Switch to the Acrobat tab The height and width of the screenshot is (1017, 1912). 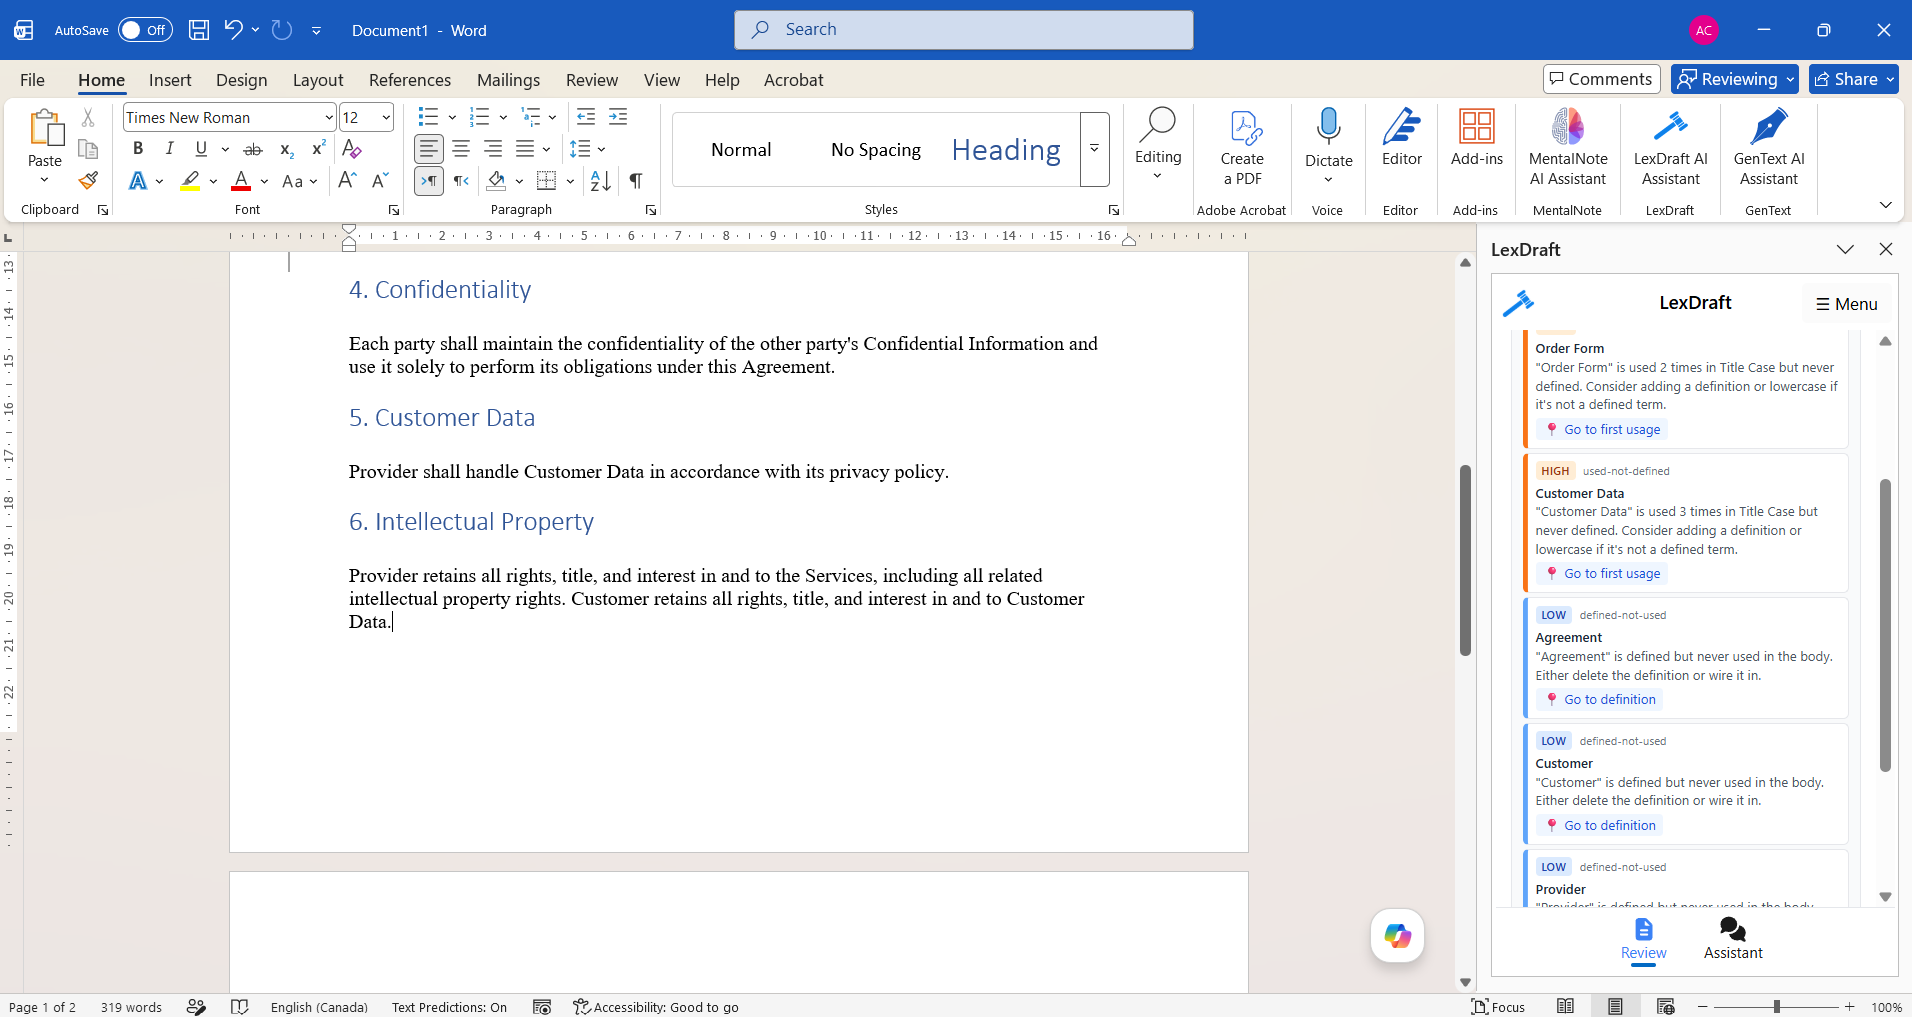click(x=793, y=80)
